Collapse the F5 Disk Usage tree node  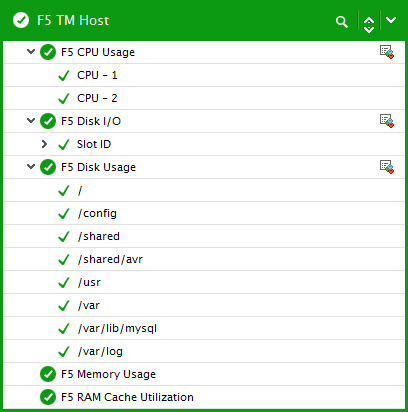(x=31, y=166)
